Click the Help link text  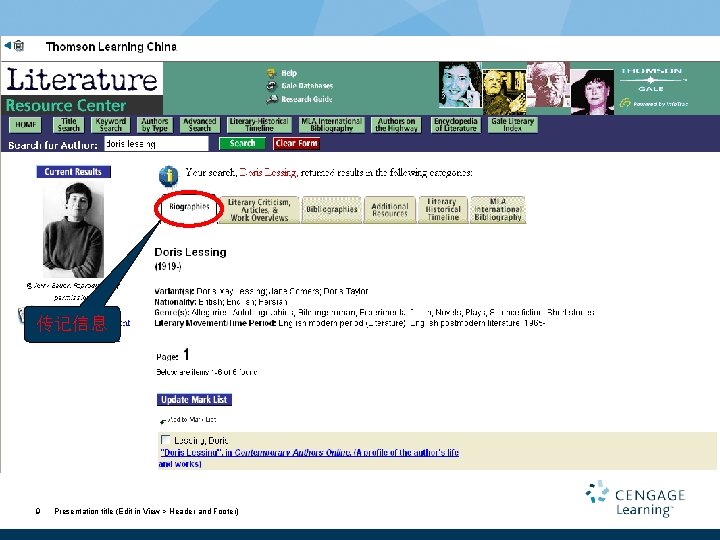click(x=289, y=73)
